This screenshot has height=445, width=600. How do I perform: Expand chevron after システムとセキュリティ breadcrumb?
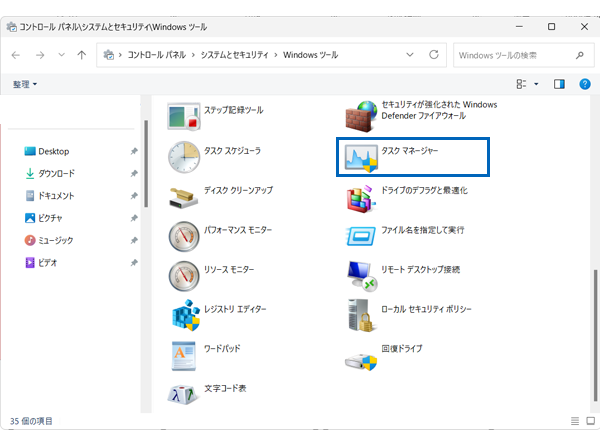276,55
